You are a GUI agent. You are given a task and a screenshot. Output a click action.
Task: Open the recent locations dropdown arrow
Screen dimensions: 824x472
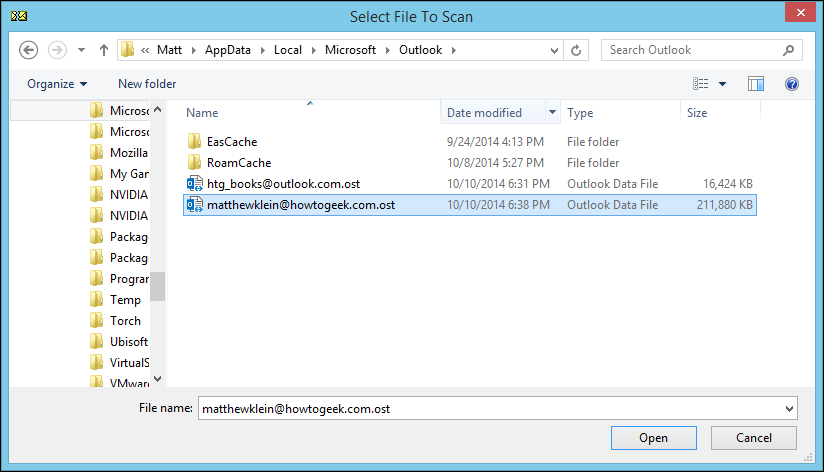(81, 50)
